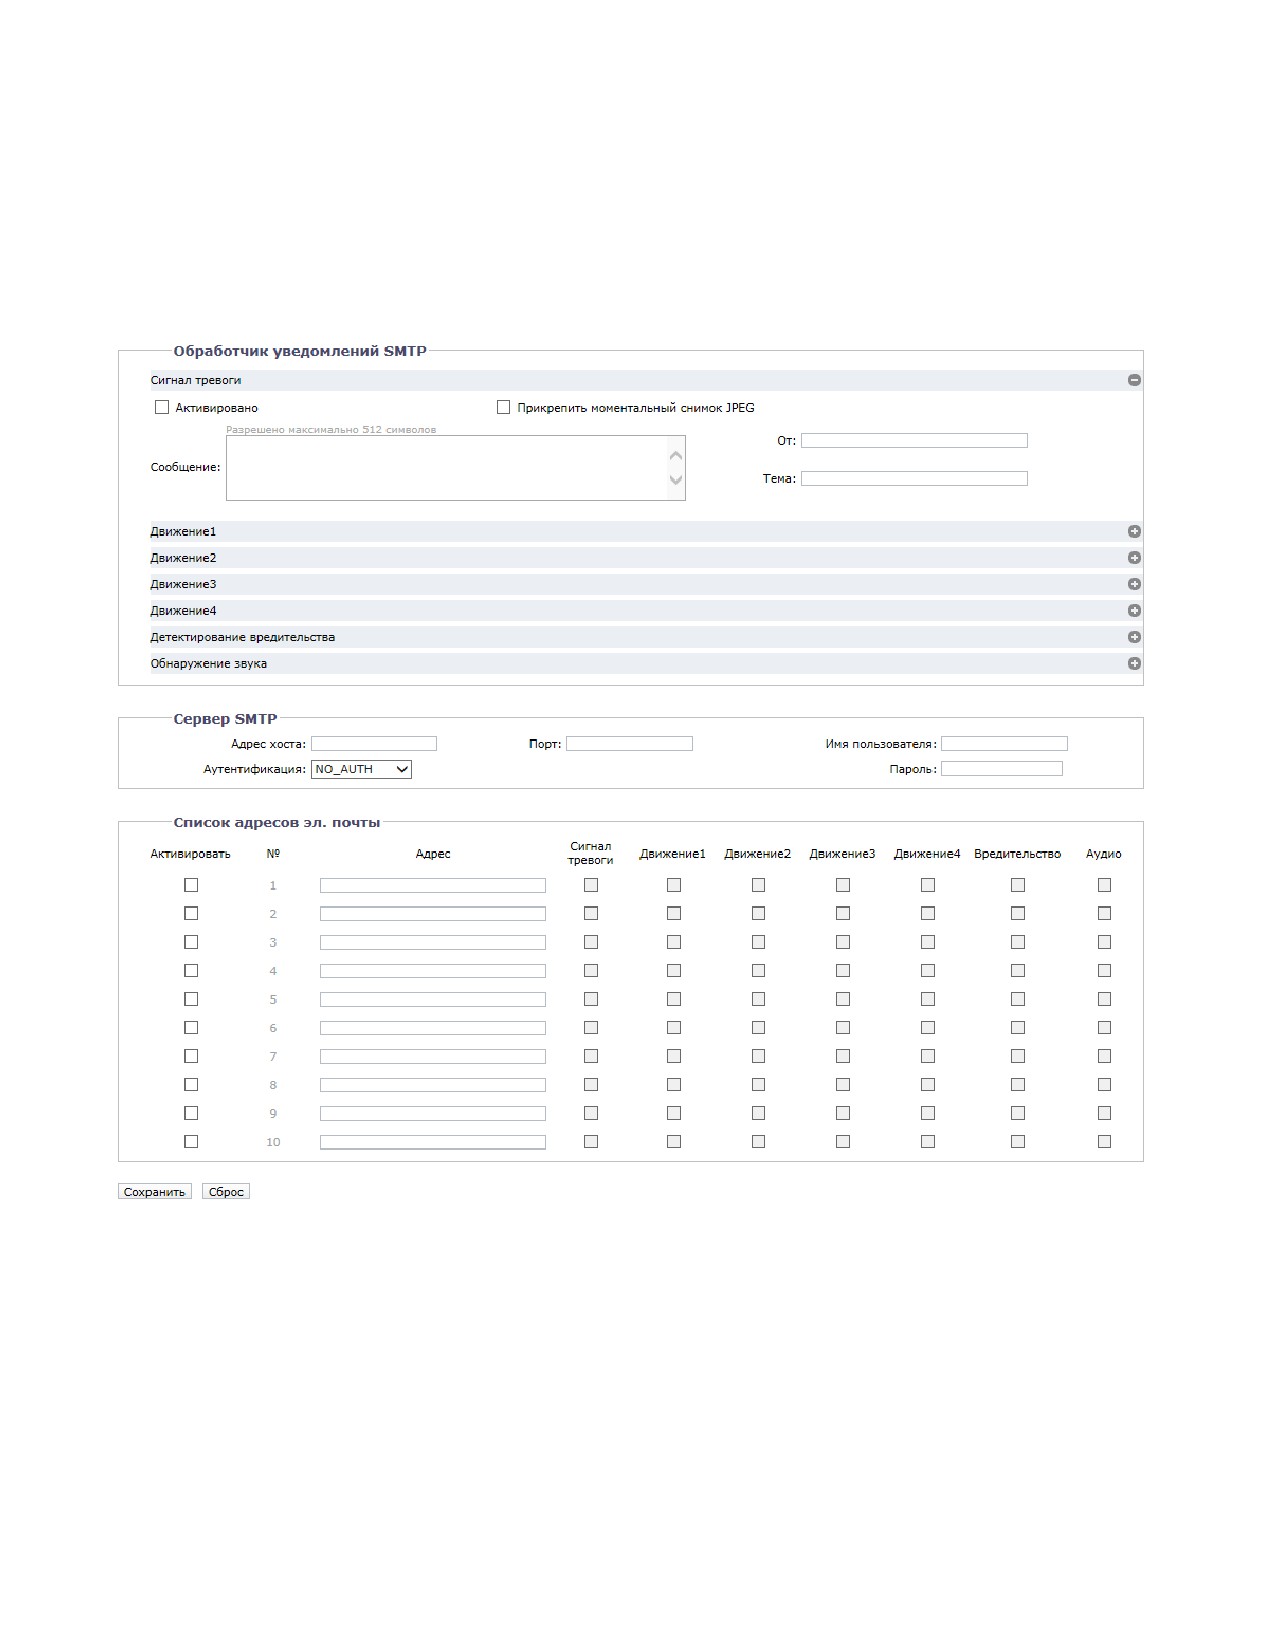Click address field in row 1
Image resolution: width=1275 pixels, height=1650 pixels.
pos(433,885)
